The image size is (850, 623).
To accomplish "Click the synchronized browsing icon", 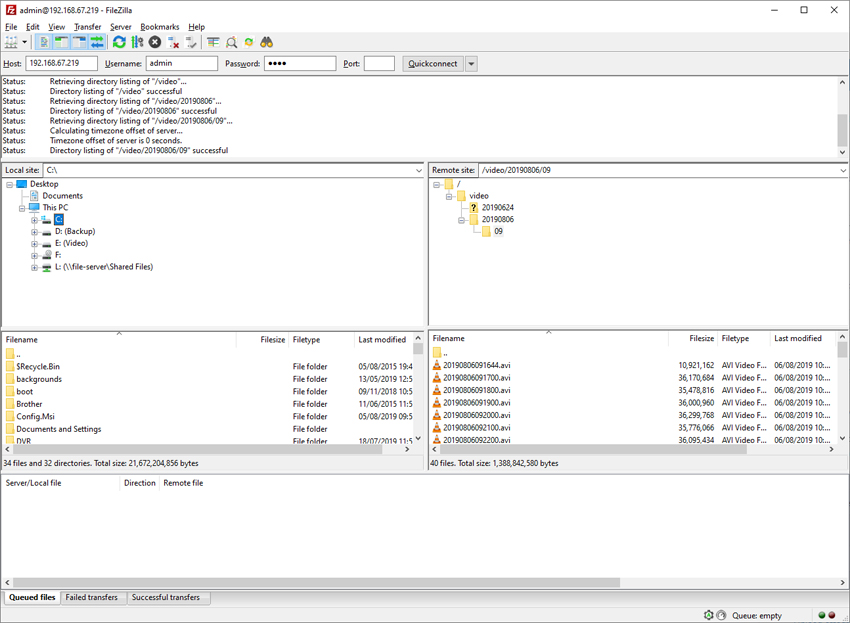I will coord(249,42).
